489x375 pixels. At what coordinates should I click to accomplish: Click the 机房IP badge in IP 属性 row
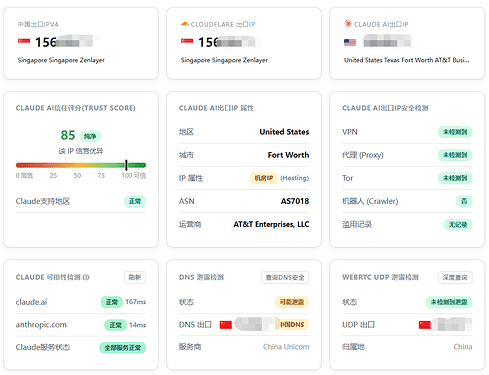pos(264,178)
